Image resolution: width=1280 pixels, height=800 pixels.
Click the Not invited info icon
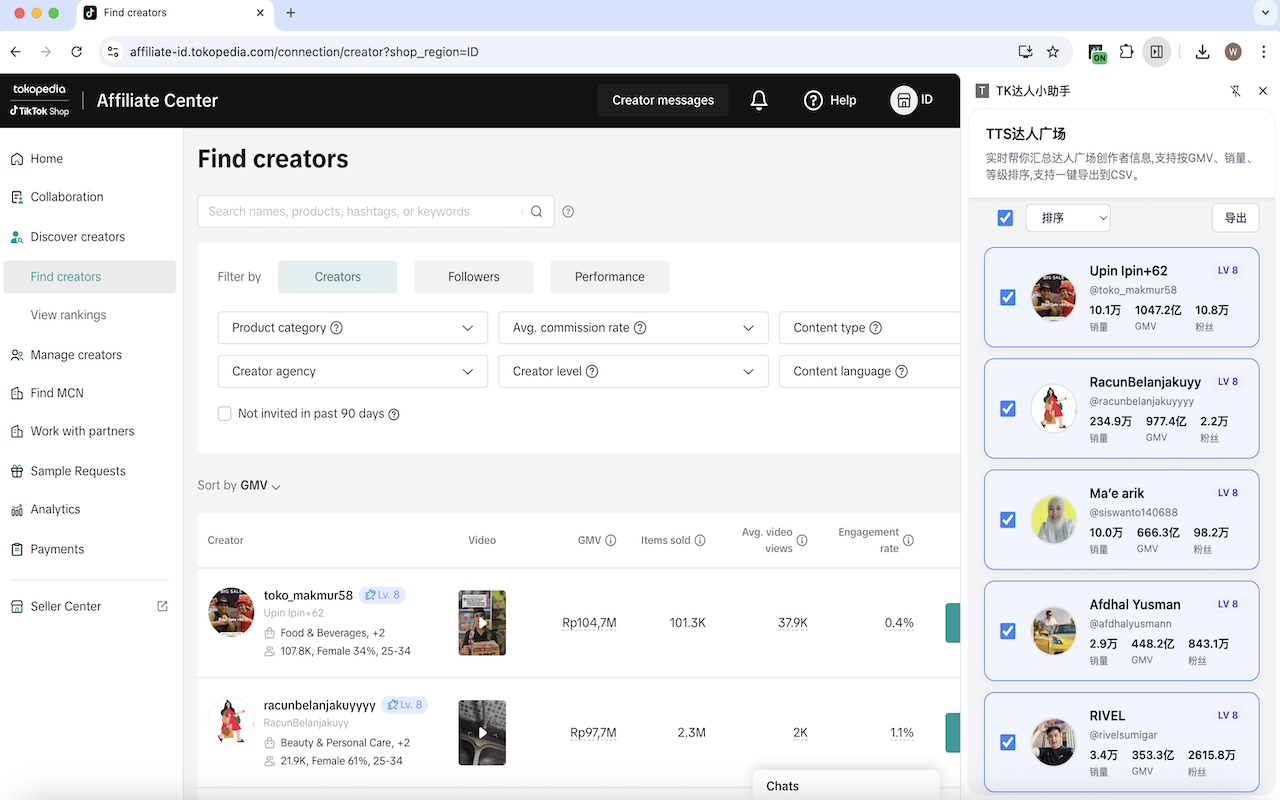coord(394,414)
